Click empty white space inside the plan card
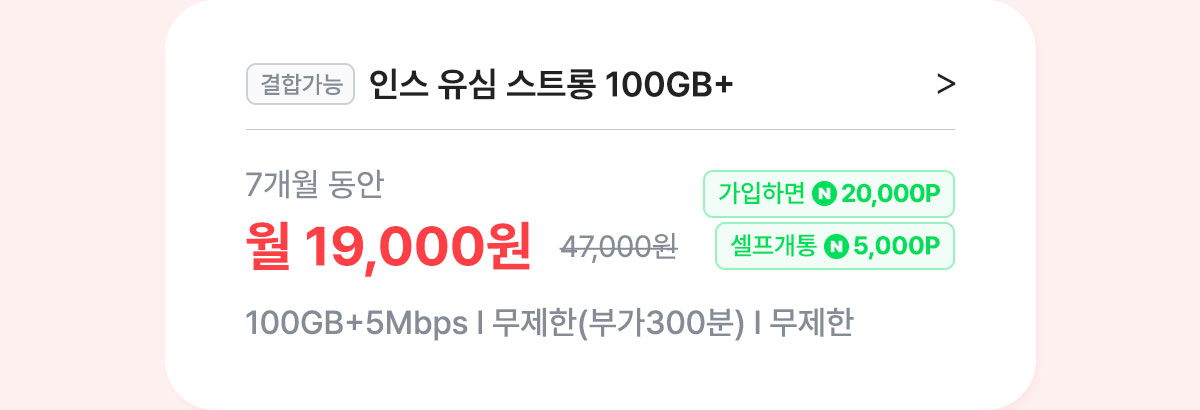This screenshot has width=1200, height=410. pos(600,375)
